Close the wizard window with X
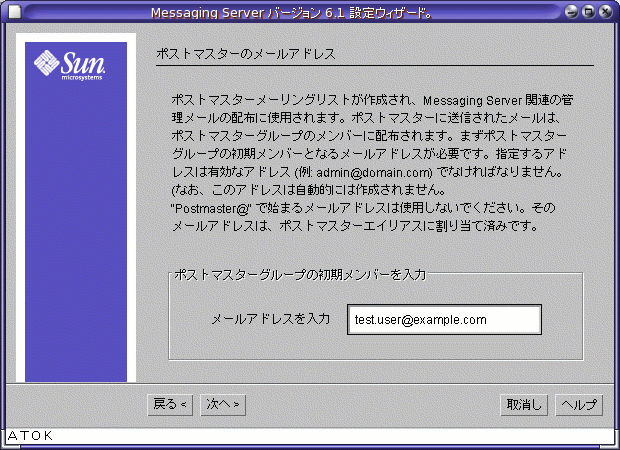Screen dimensions: 620x450 coord(605,11)
